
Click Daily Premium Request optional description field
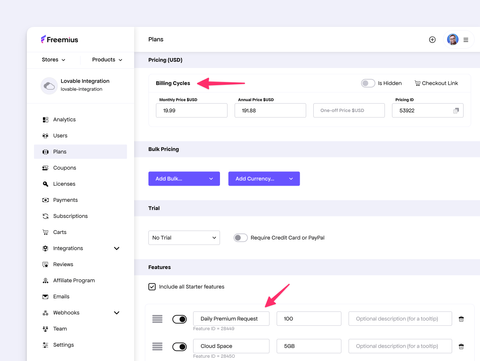pos(400,319)
